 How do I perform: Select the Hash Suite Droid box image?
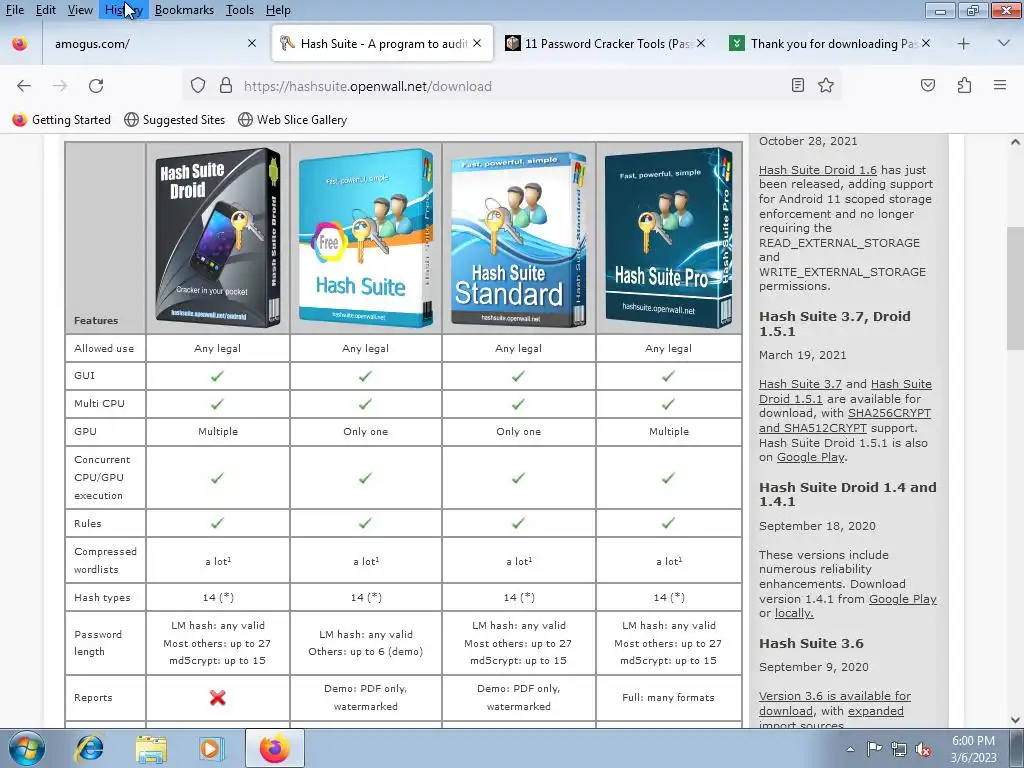tap(218, 237)
